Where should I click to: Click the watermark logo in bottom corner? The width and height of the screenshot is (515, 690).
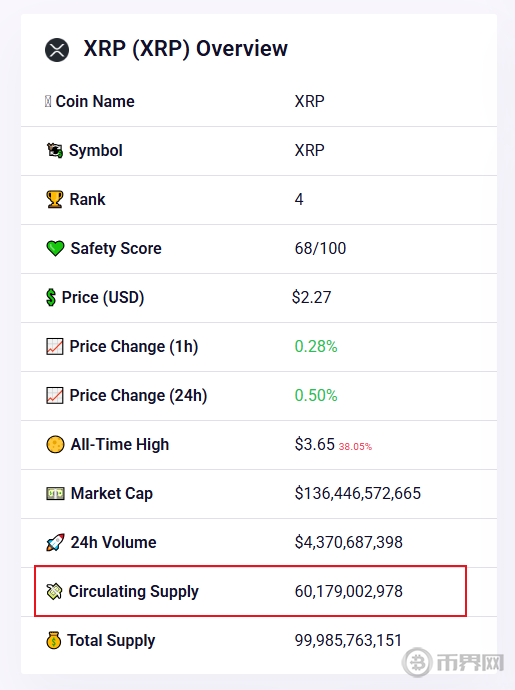point(453,662)
